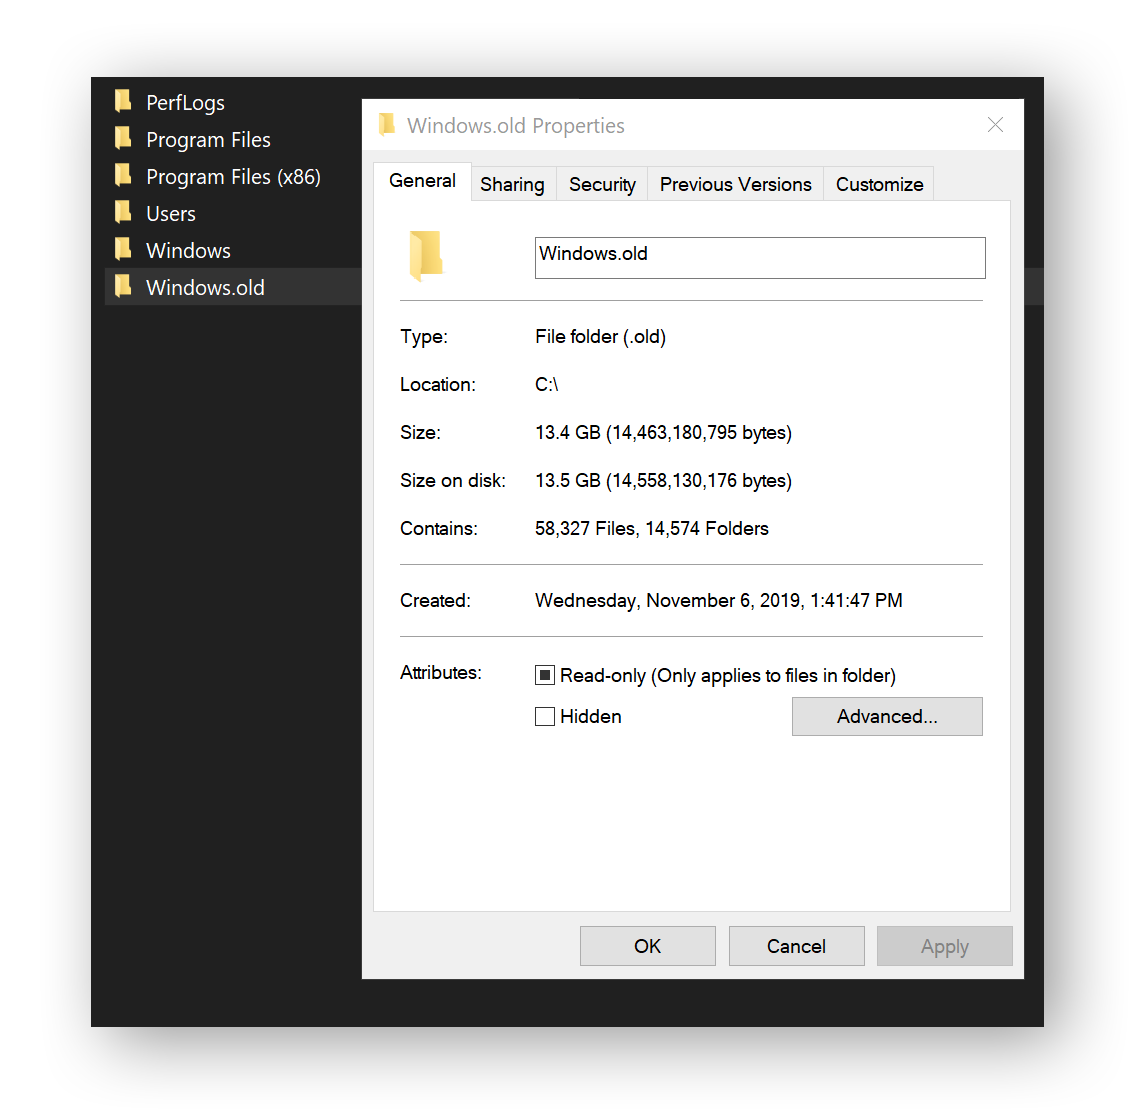This screenshot has height=1117, width=1134.
Task: Uncheck the Read-only attribute
Action: tap(545, 675)
